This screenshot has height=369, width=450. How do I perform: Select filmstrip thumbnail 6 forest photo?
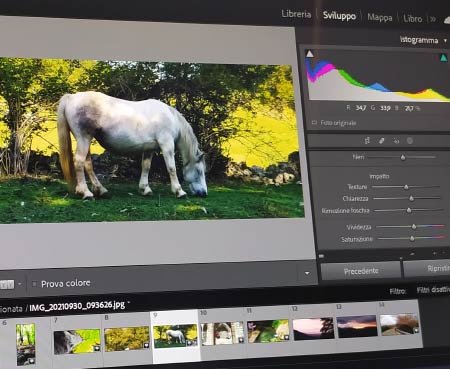[25, 344]
